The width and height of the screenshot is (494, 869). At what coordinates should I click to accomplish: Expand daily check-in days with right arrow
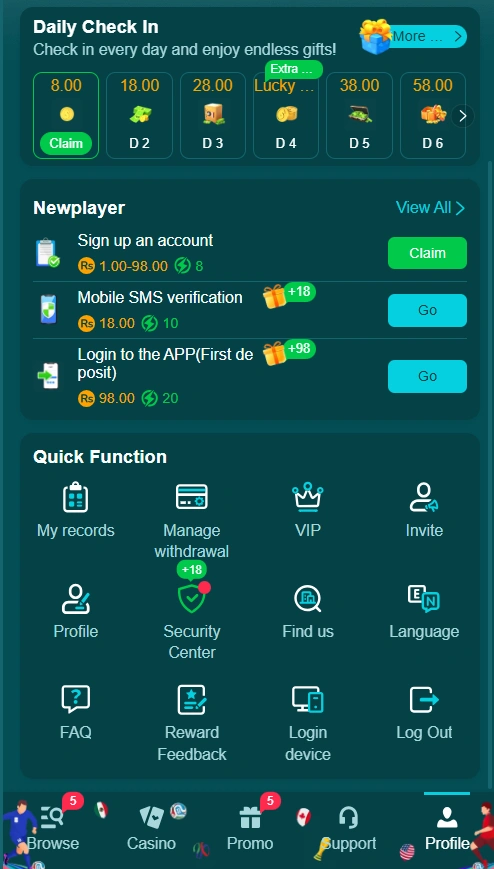[464, 116]
